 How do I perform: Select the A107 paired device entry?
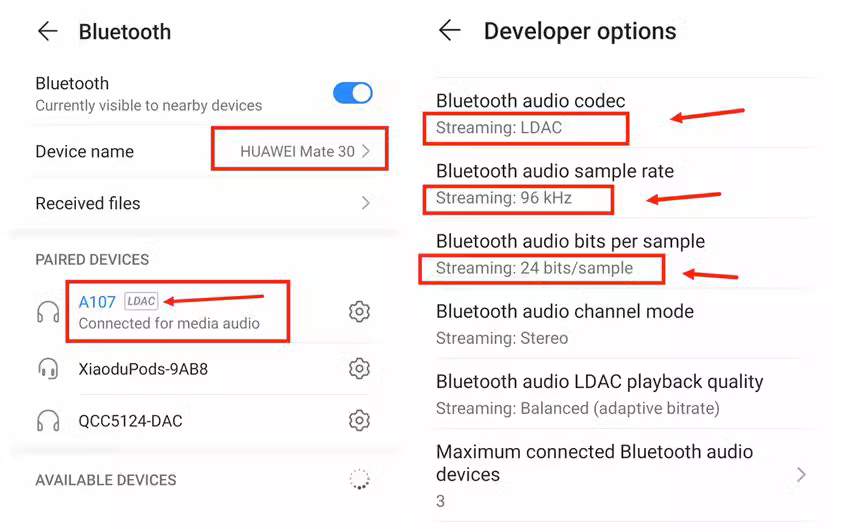[206, 312]
